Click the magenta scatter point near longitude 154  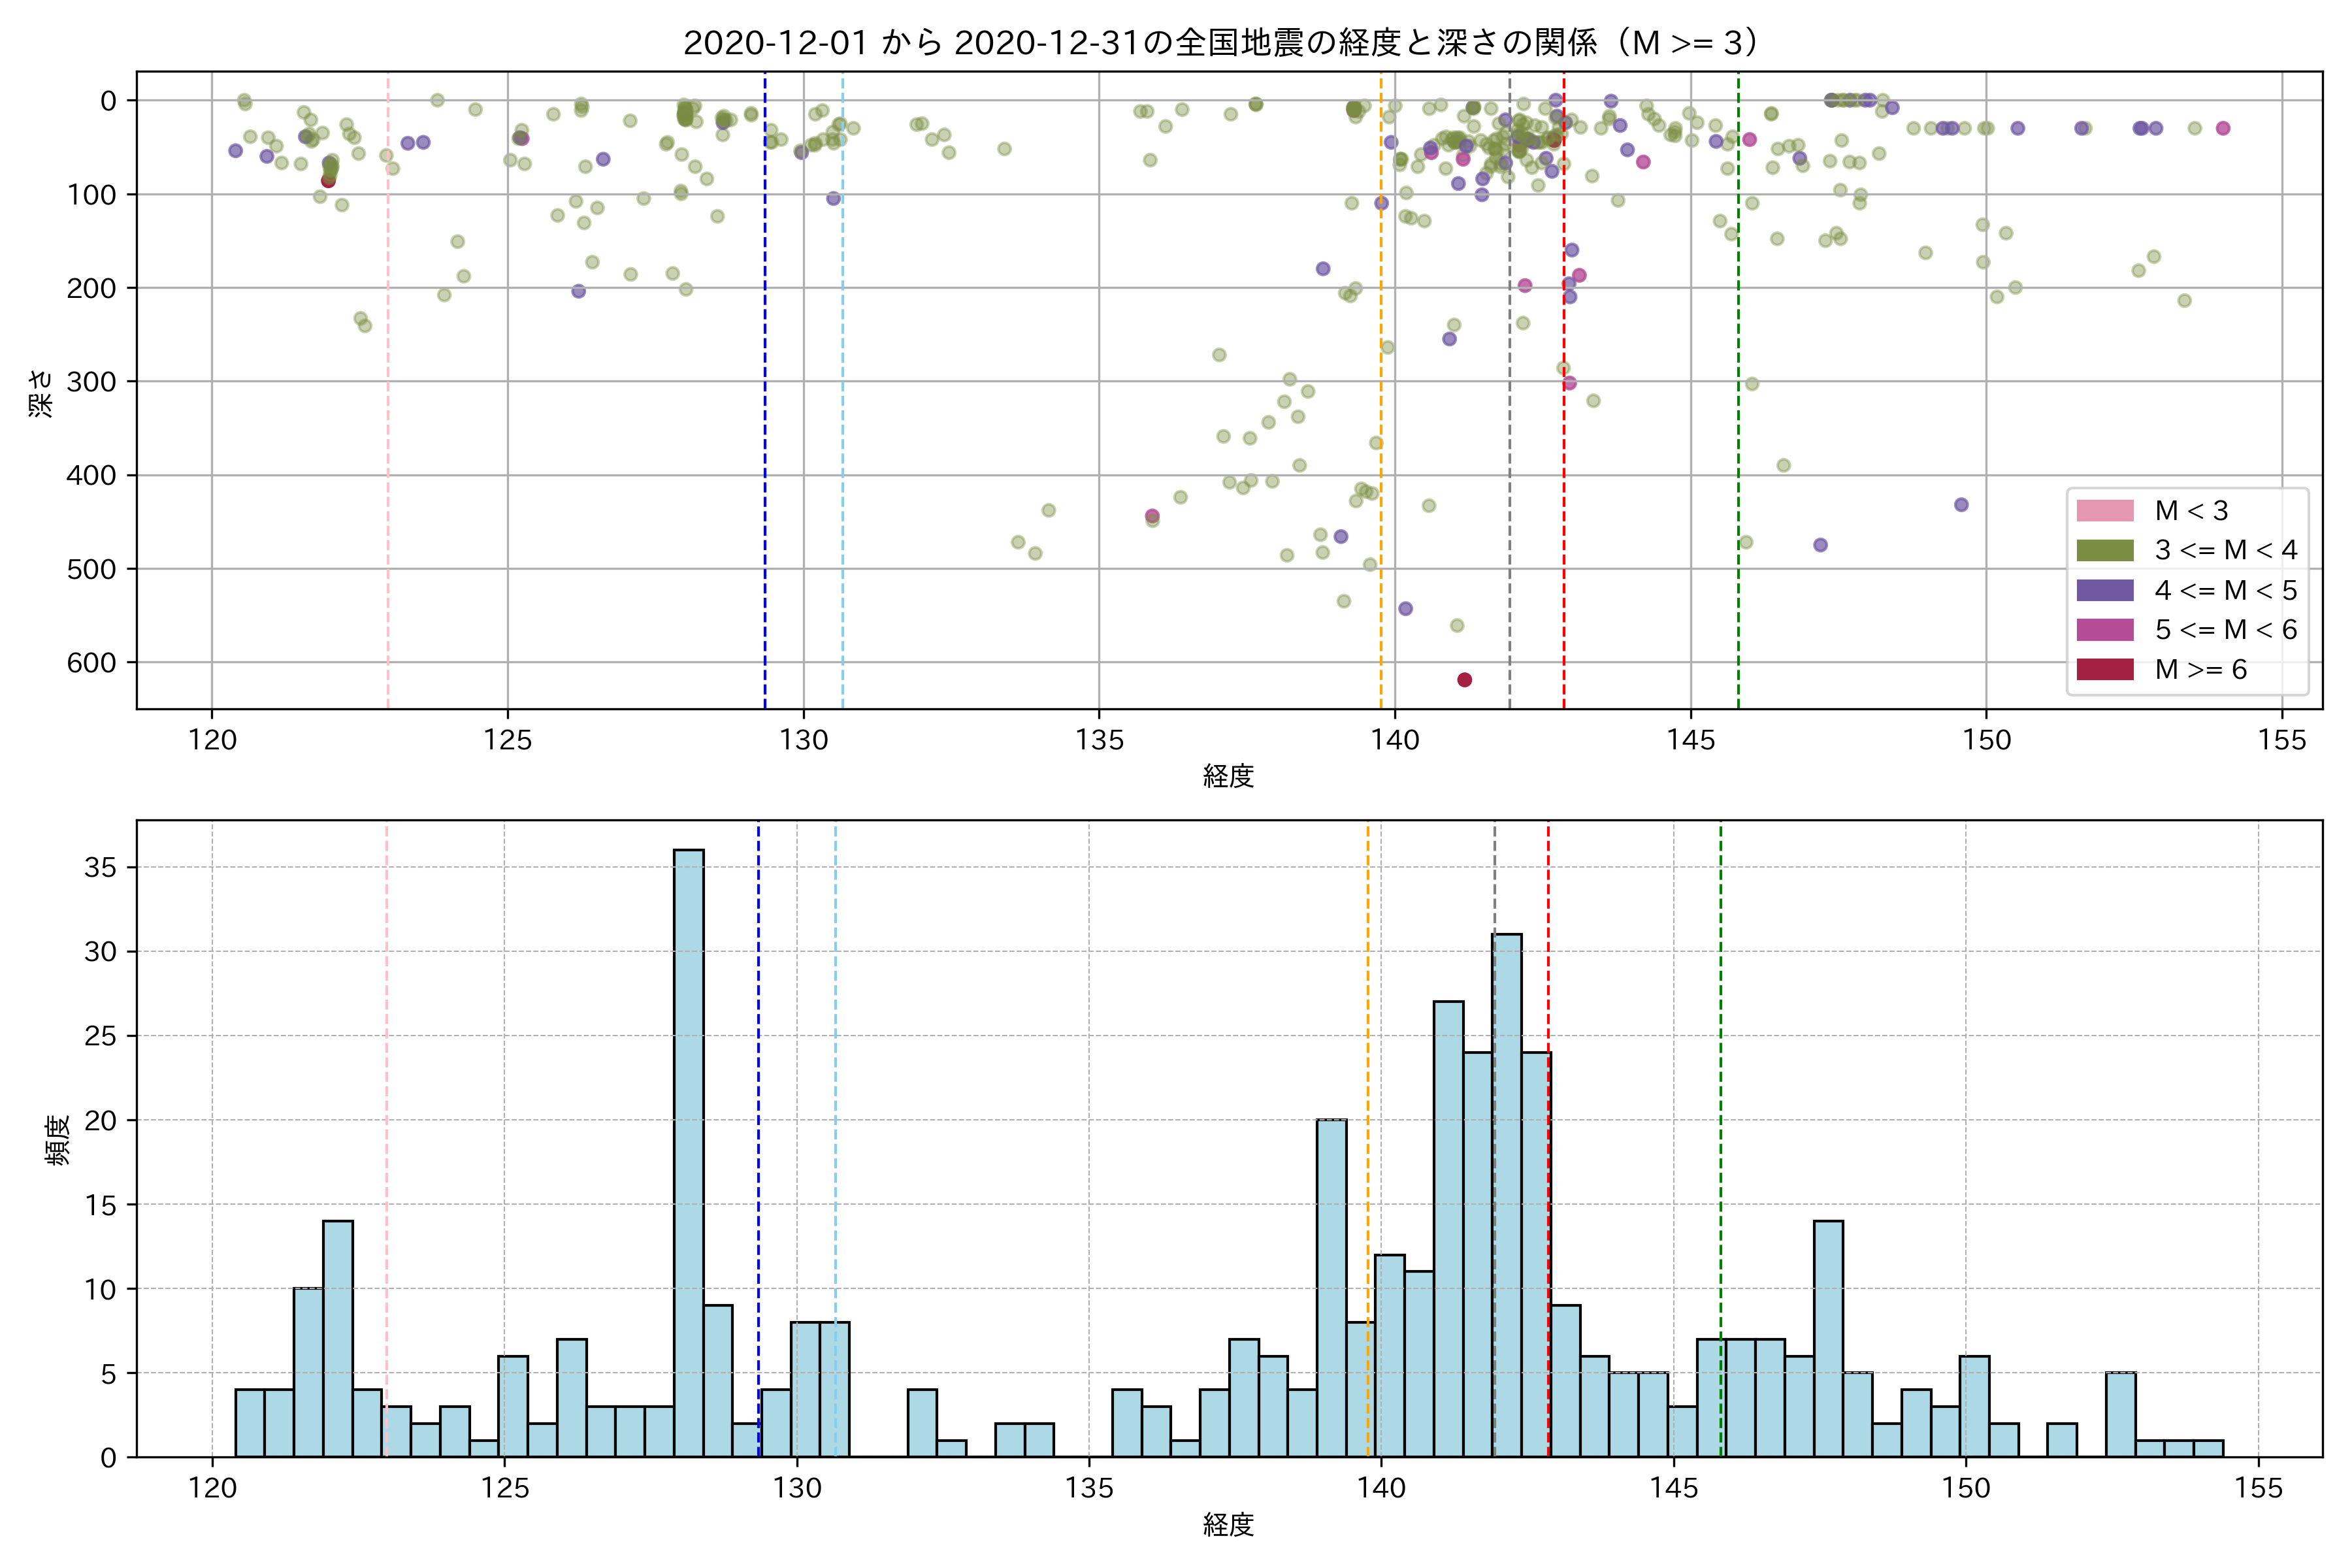(x=2223, y=128)
